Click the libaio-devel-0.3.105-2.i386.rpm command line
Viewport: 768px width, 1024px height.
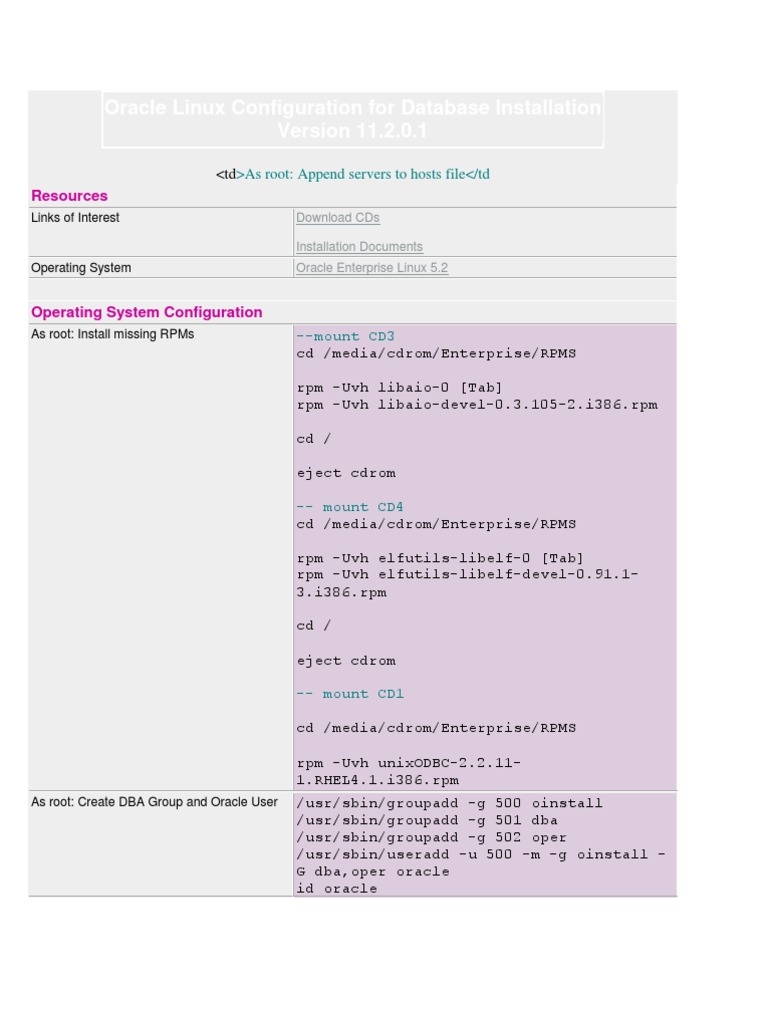click(477, 404)
